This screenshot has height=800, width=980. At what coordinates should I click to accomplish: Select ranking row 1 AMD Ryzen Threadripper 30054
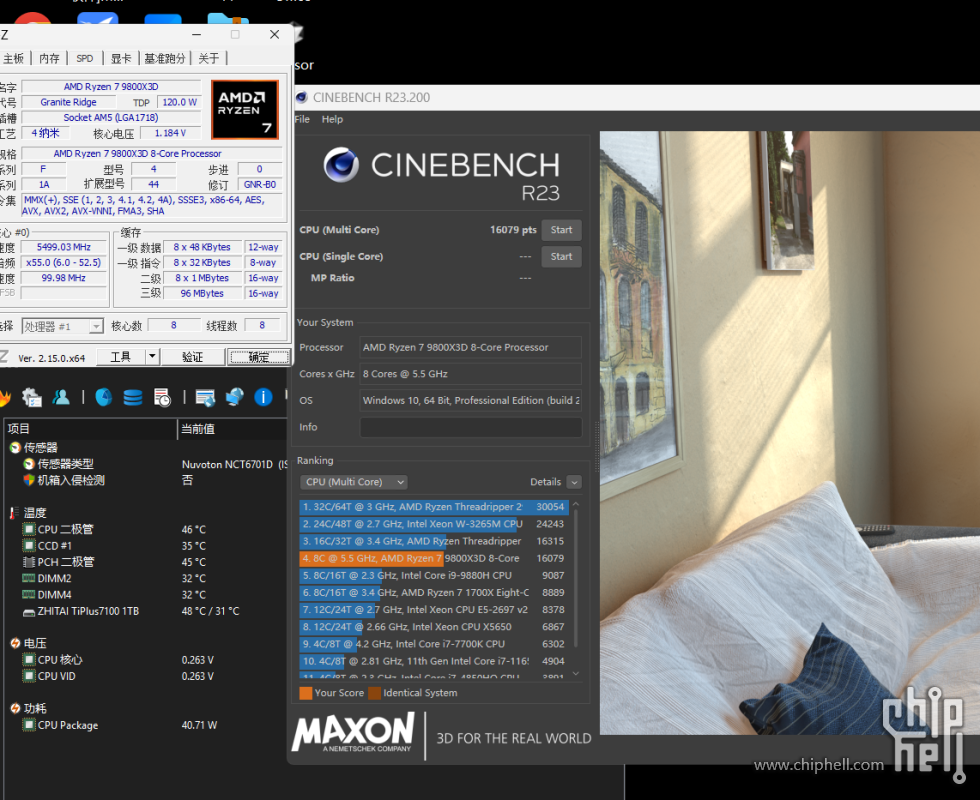(x=434, y=507)
